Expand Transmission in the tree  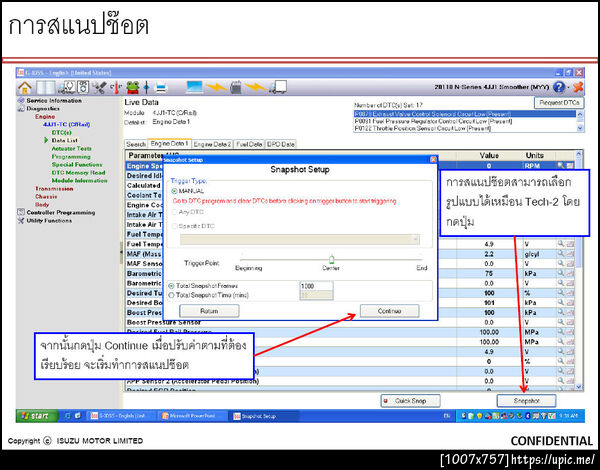pyautogui.click(x=54, y=189)
